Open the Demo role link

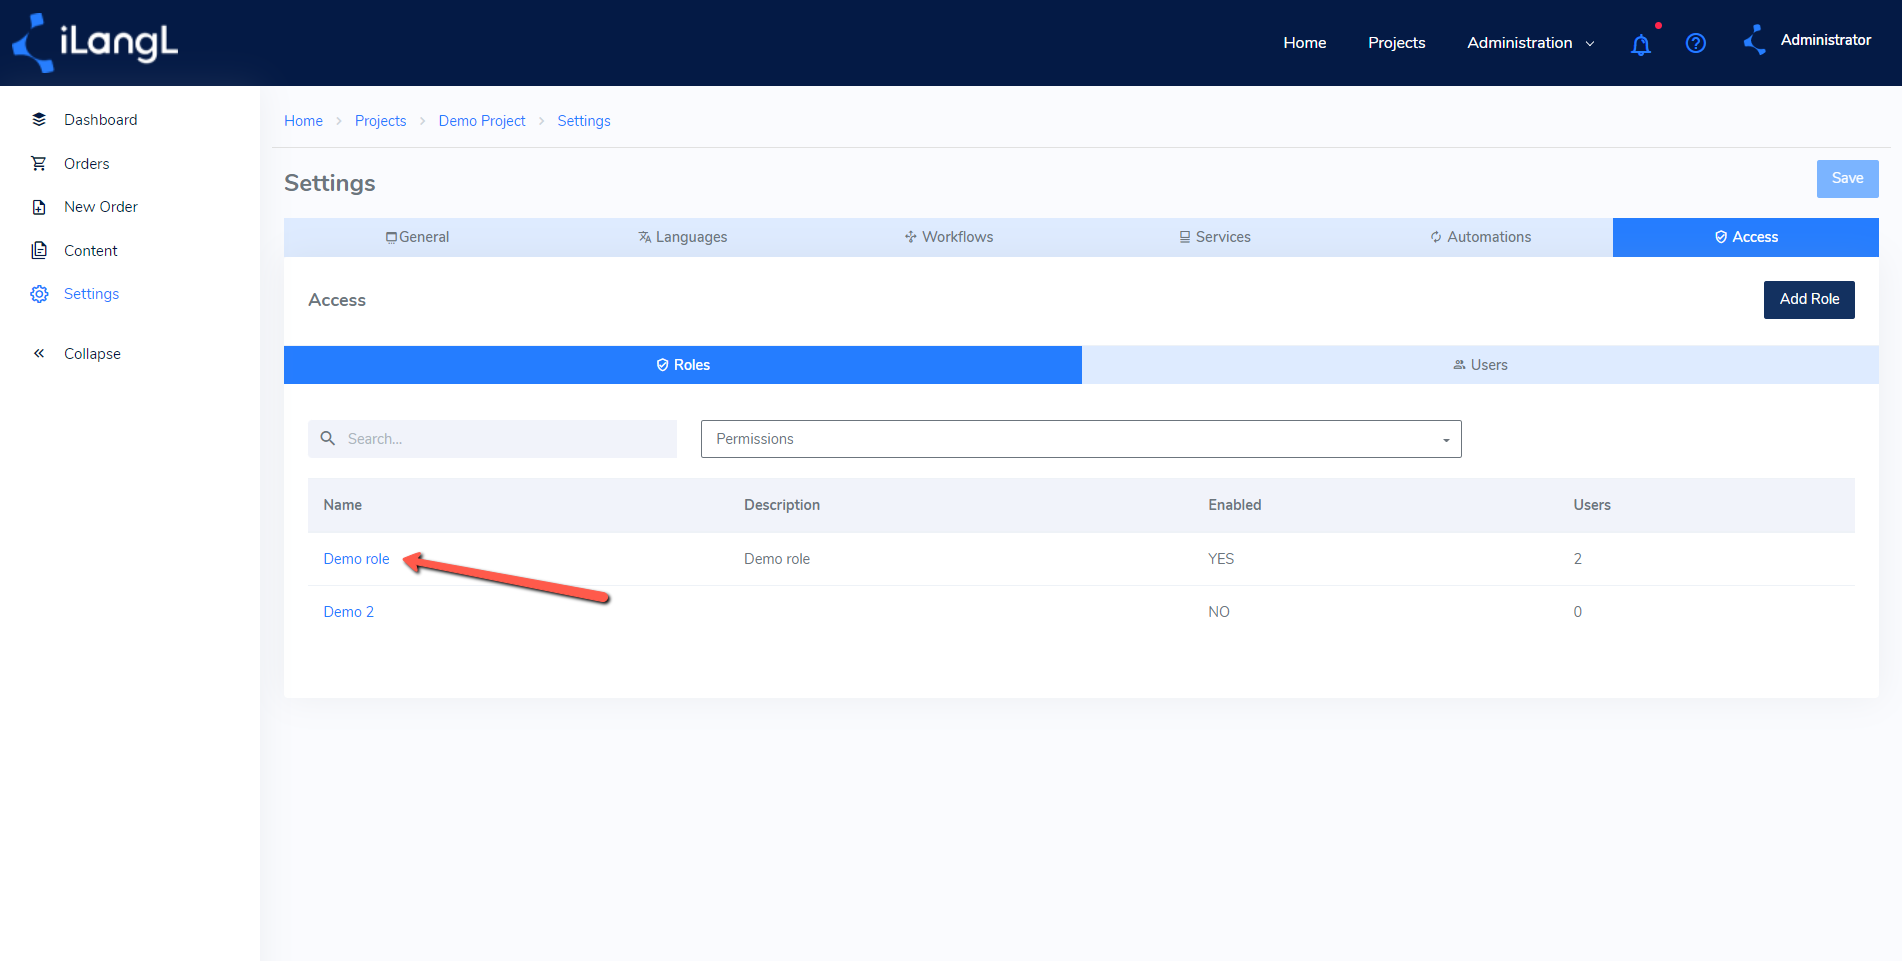pos(356,558)
